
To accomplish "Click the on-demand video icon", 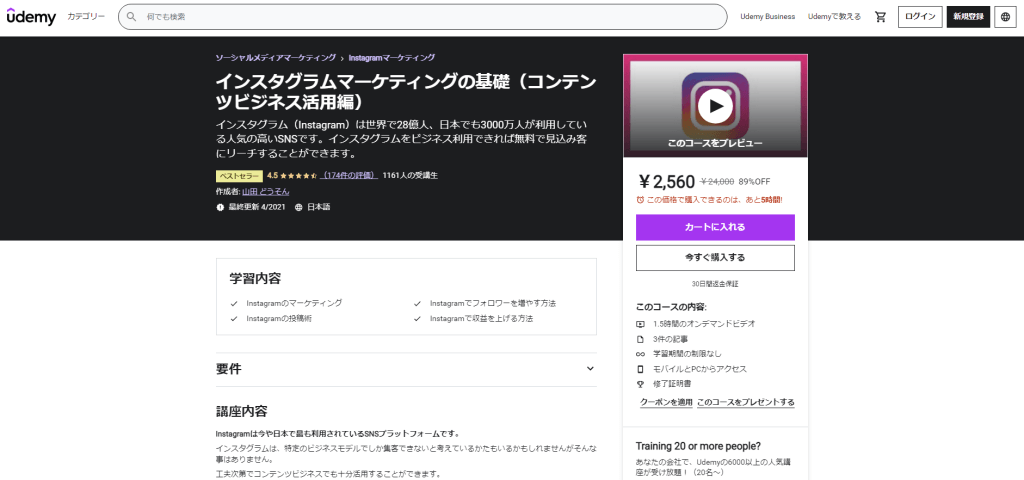I will click(x=641, y=324).
